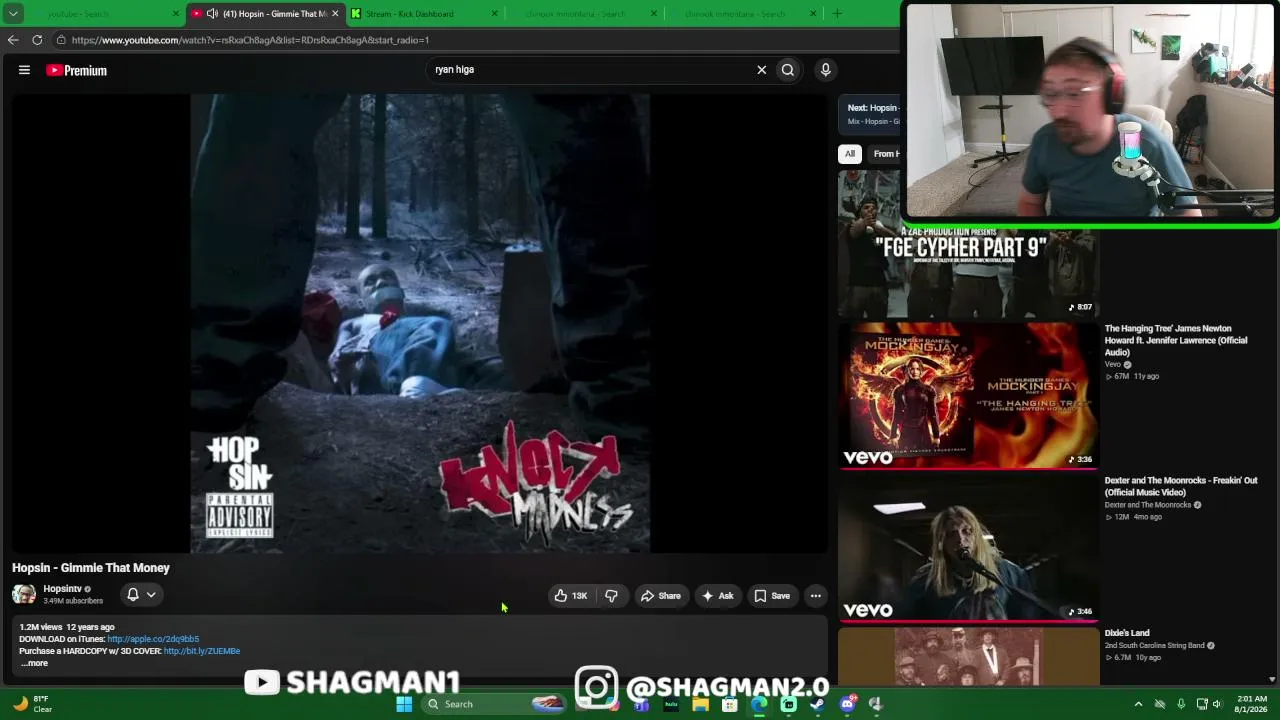The height and width of the screenshot is (720, 1280).
Task: Open File Explorer from the taskbar
Action: point(700,704)
